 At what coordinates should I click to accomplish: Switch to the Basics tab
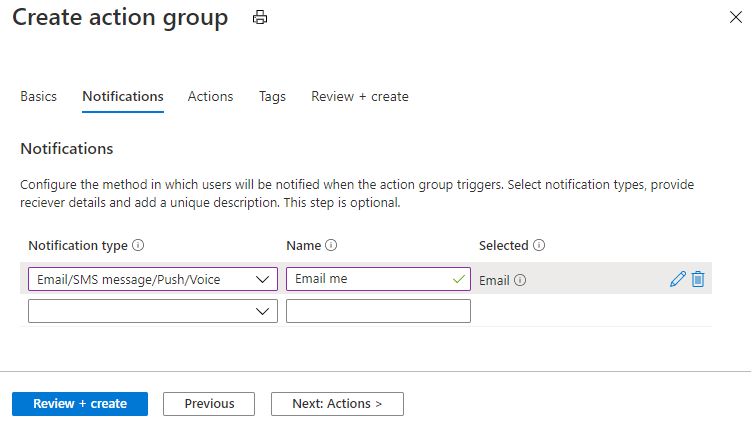[38, 96]
